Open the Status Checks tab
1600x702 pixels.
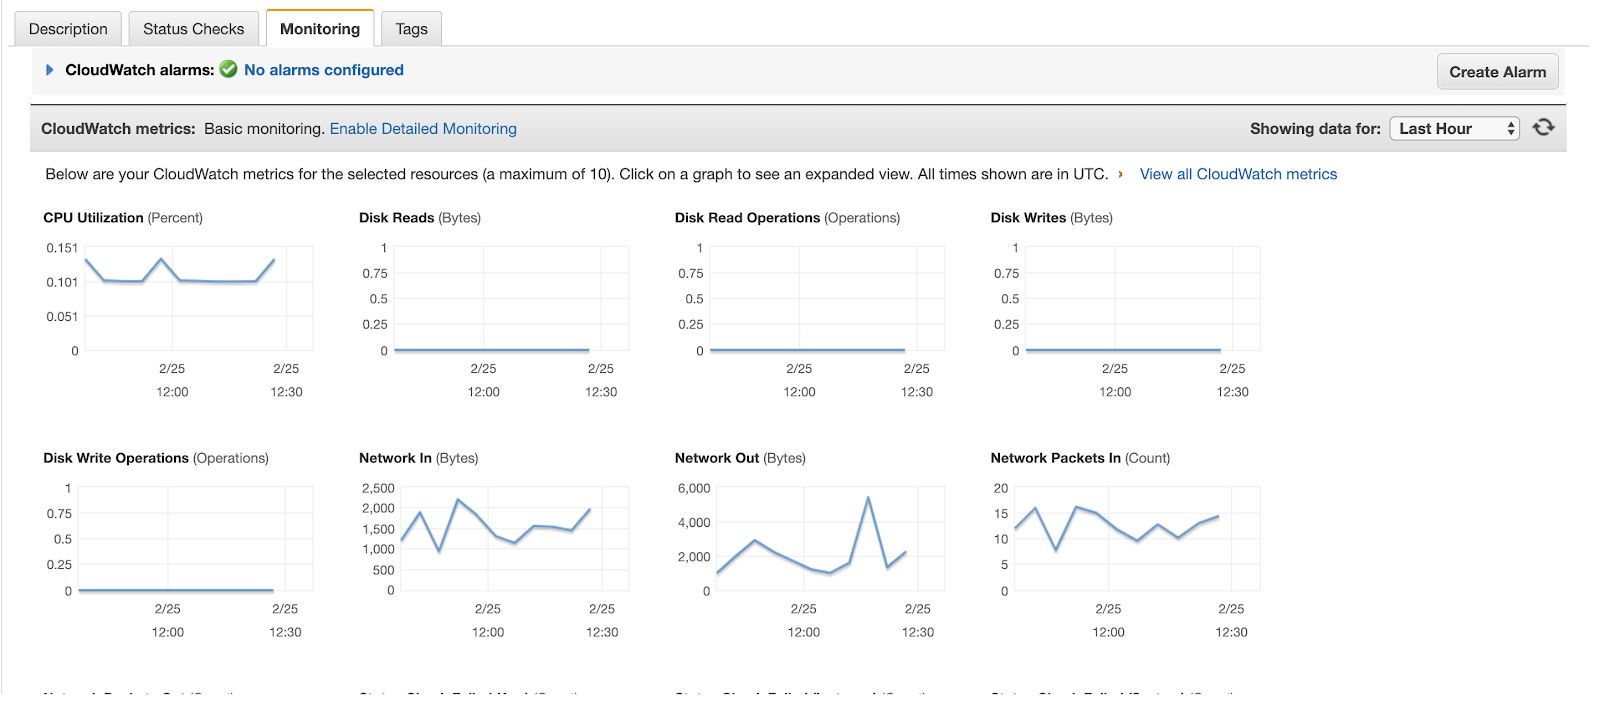[x=193, y=29]
